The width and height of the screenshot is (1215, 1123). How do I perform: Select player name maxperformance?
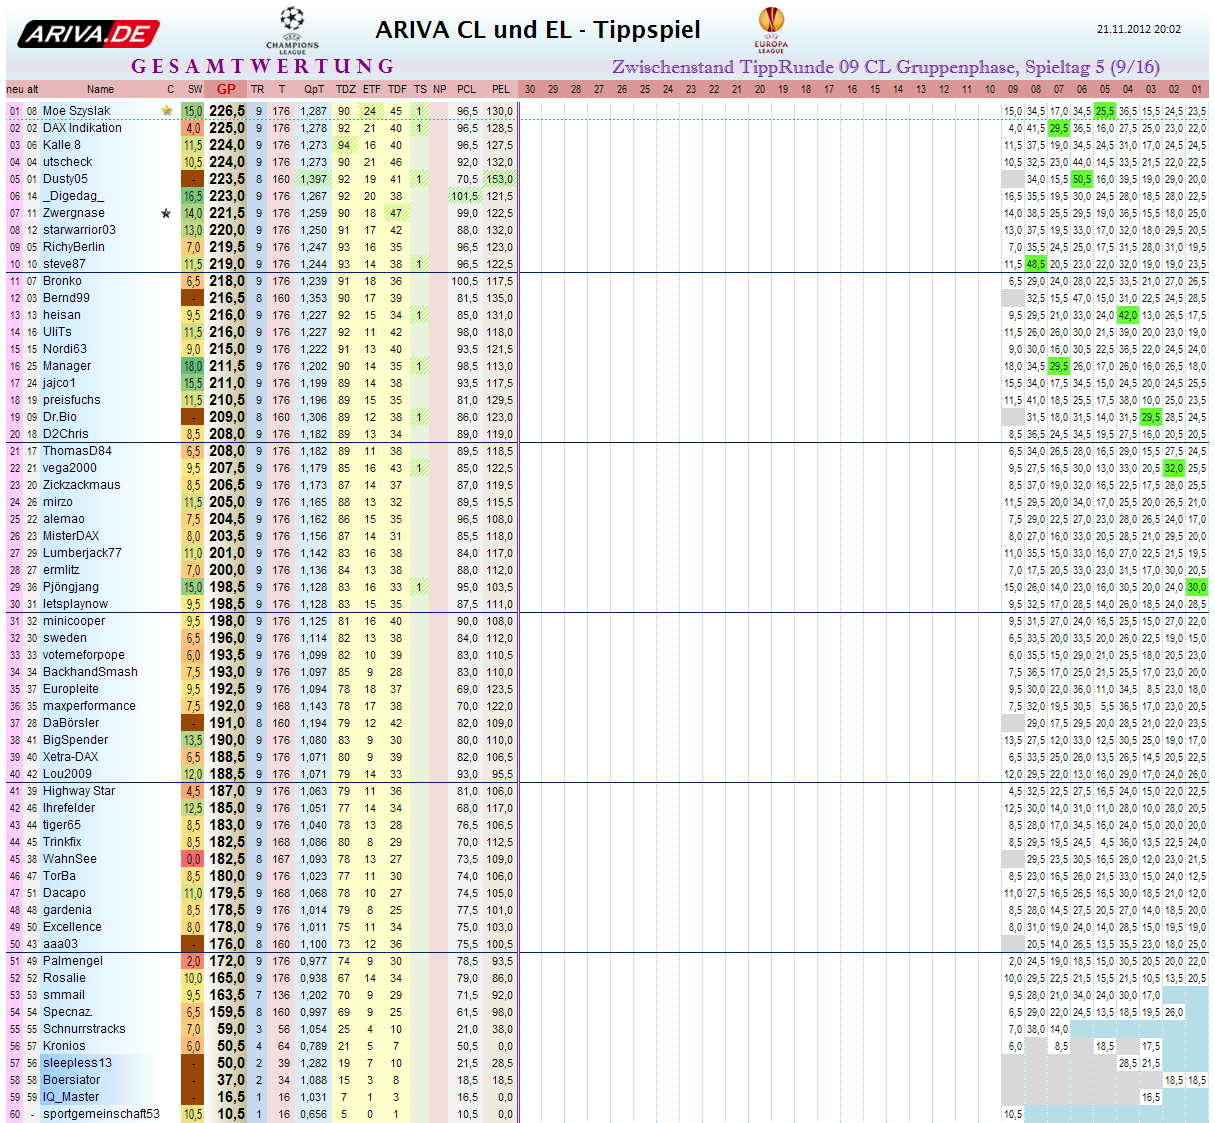(89, 706)
